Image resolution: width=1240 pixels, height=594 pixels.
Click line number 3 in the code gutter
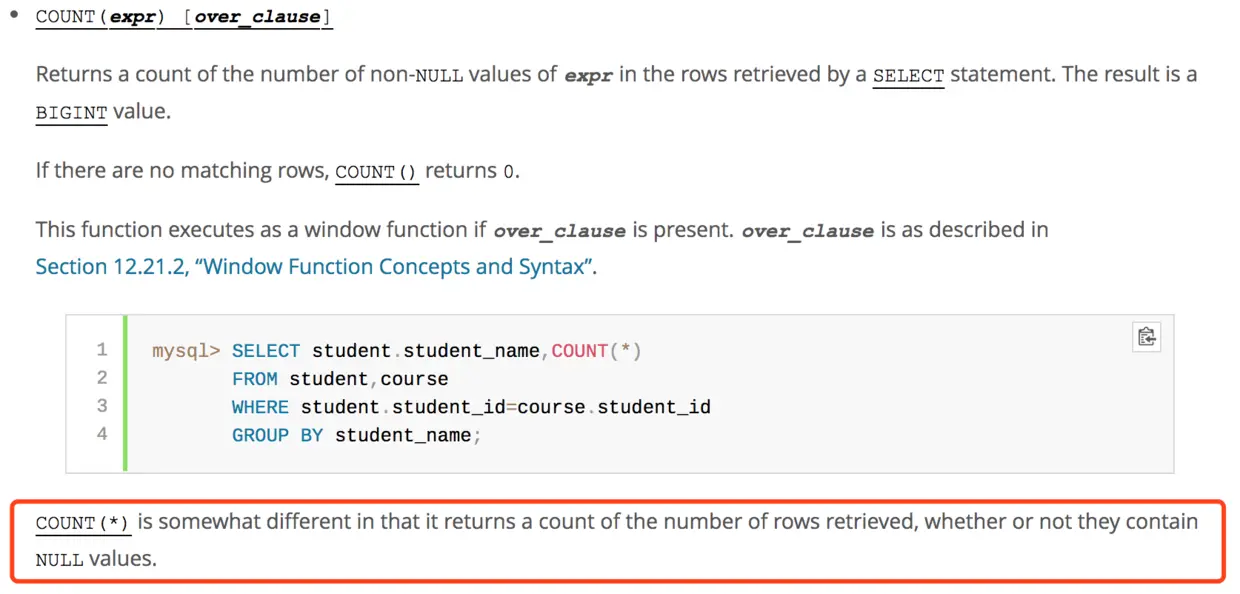click(102, 406)
